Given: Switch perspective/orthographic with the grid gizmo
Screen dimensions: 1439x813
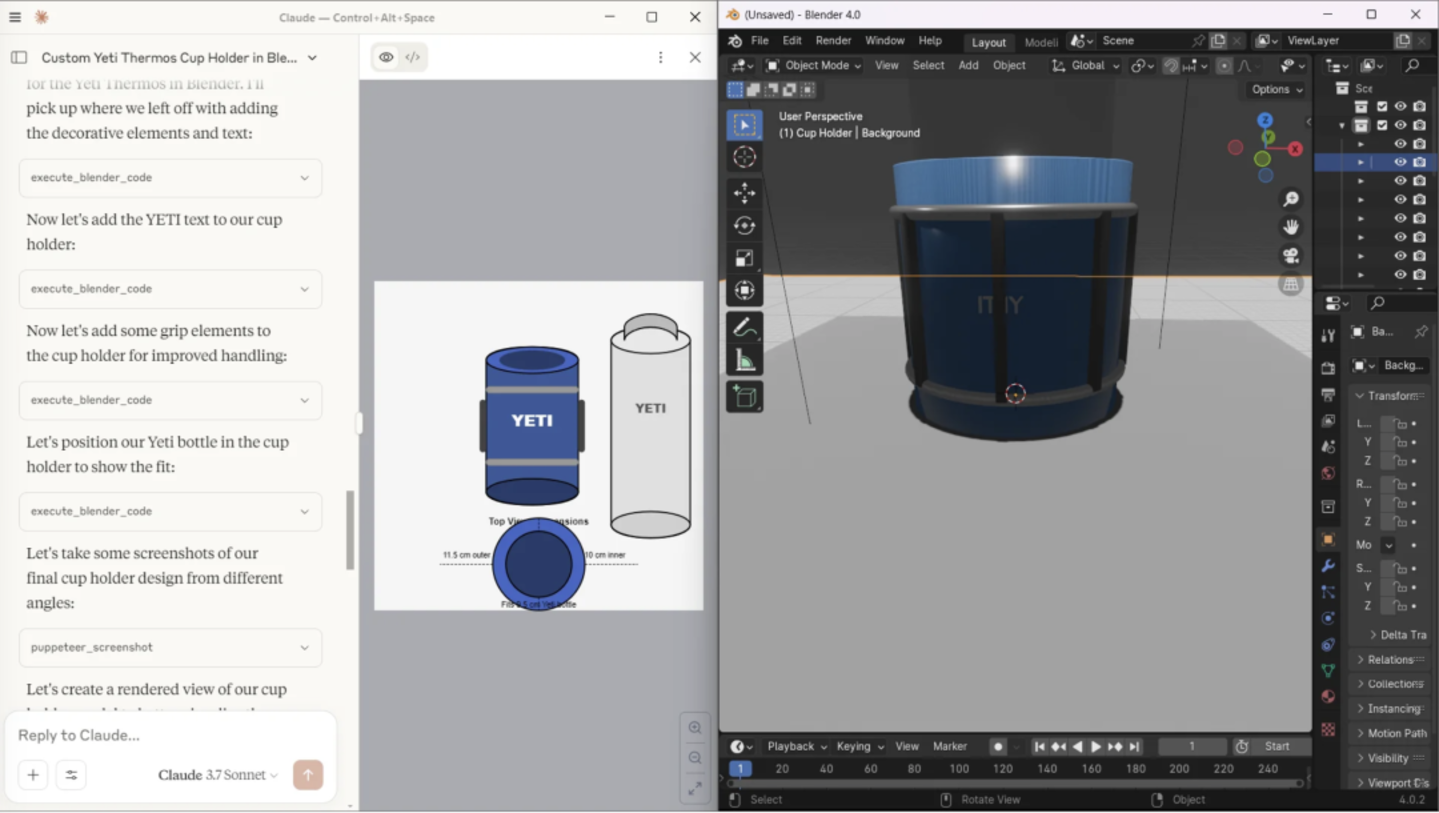Looking at the screenshot, I should coord(1291,284).
